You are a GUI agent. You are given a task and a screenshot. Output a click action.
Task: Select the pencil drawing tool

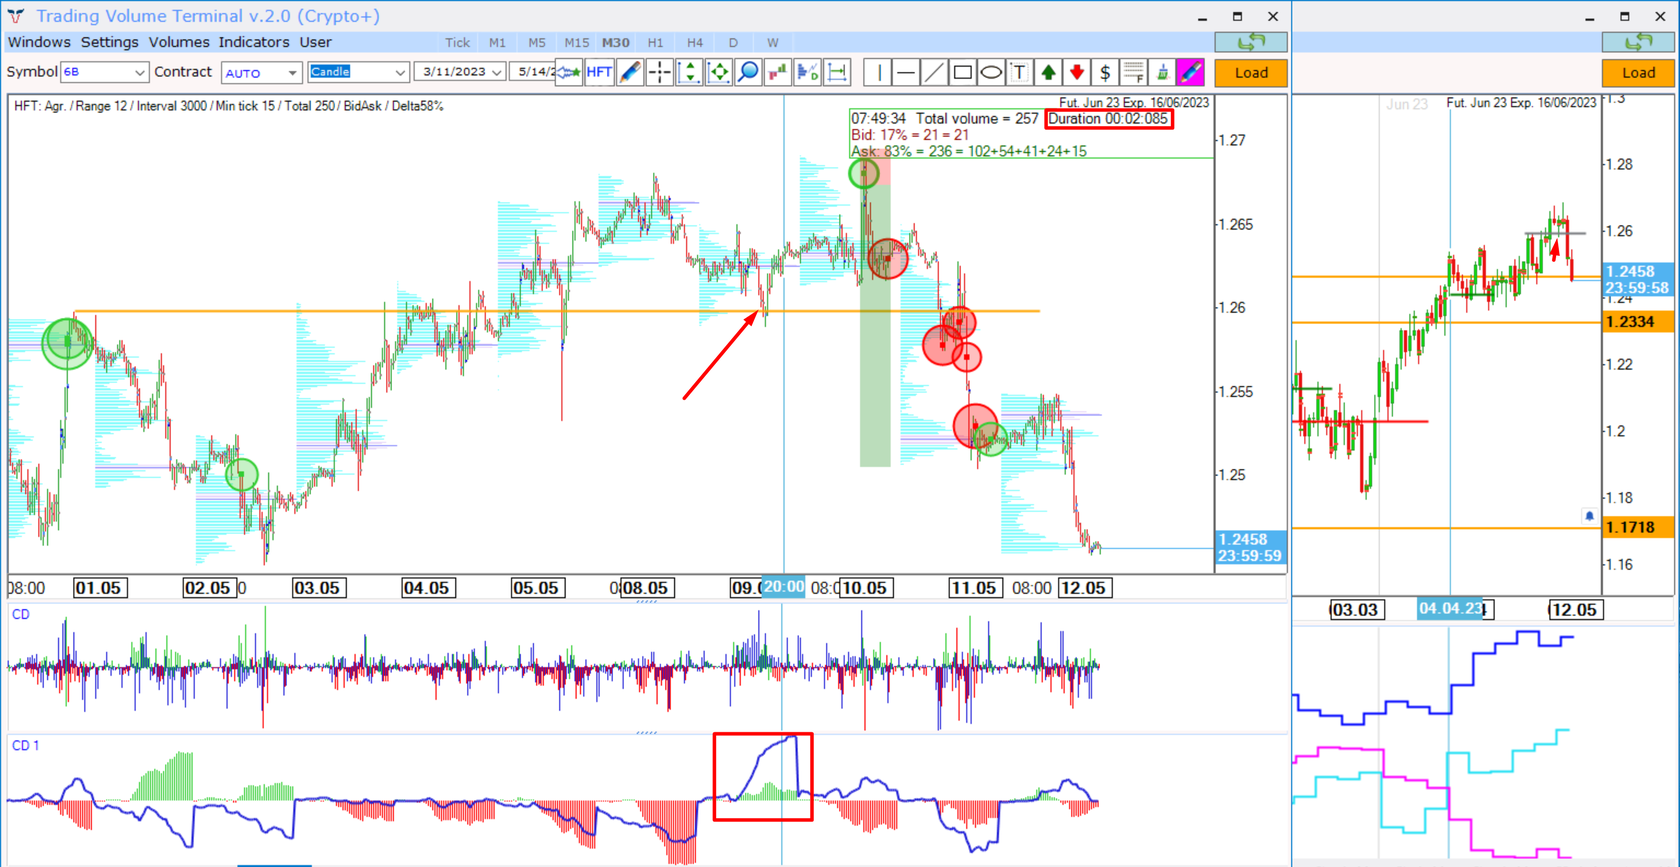pos(630,72)
